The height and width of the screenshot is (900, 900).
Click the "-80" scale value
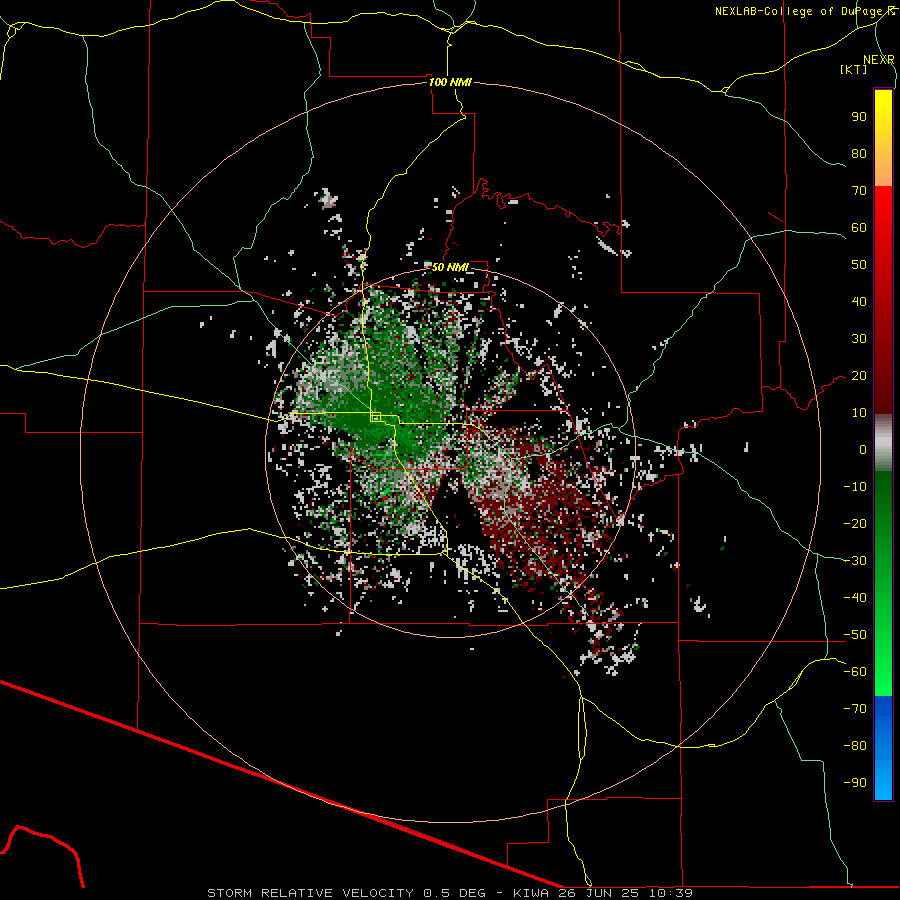[x=855, y=746]
